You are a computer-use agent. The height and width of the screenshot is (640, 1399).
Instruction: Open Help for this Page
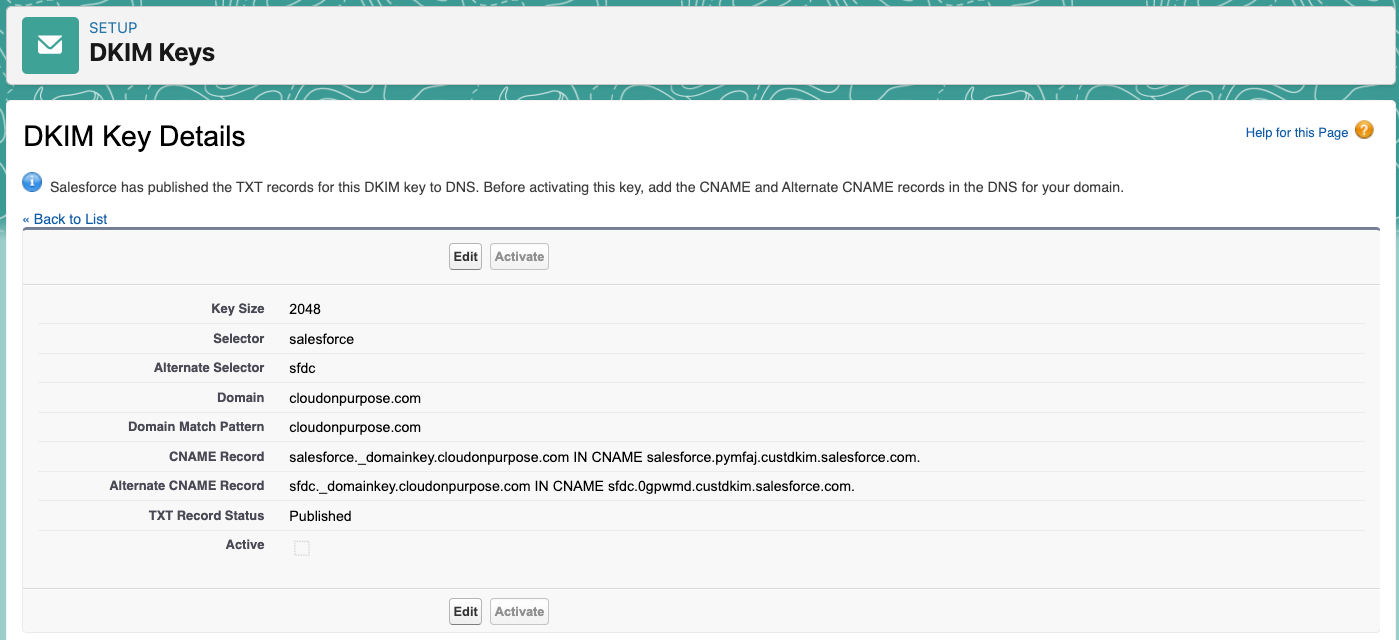point(1296,131)
